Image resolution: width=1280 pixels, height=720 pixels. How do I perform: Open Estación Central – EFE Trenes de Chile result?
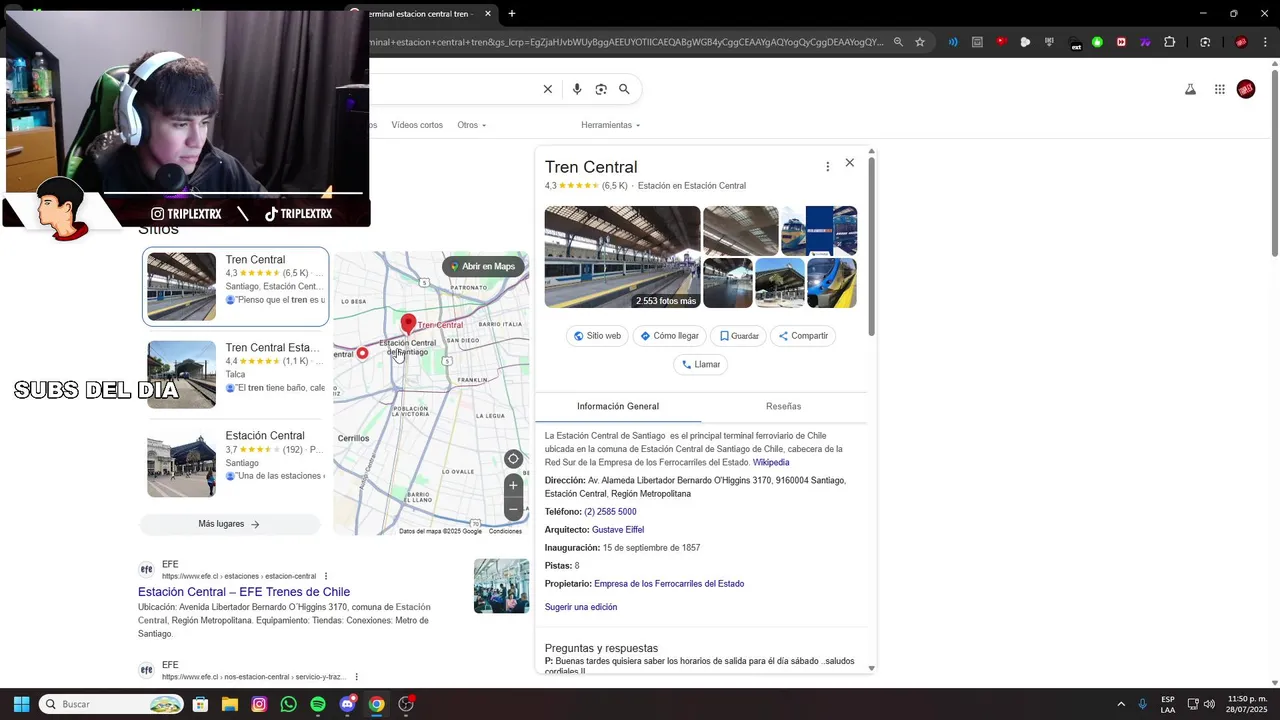[x=244, y=592]
